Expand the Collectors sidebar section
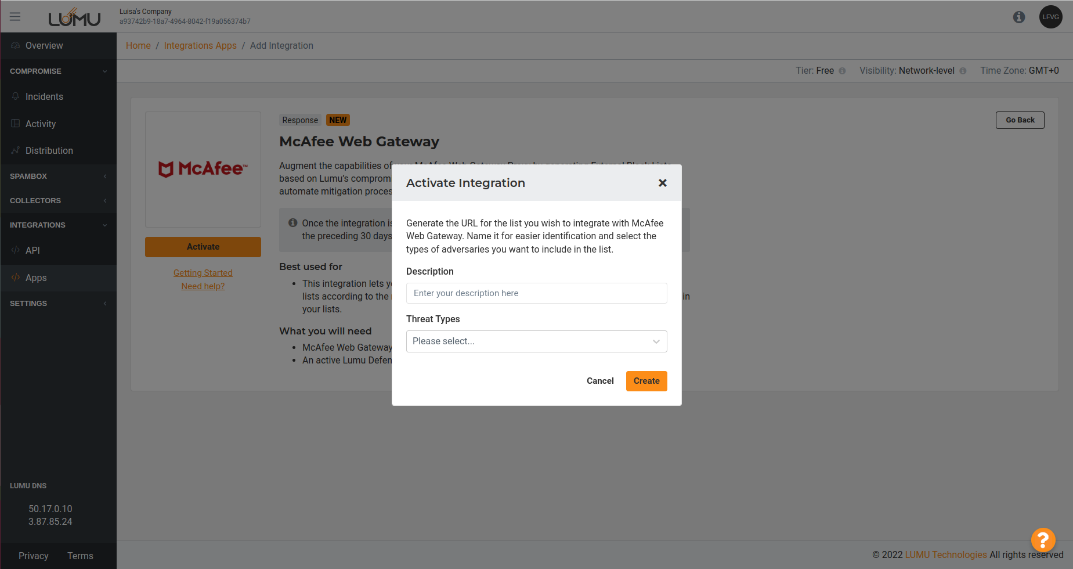 pos(58,200)
